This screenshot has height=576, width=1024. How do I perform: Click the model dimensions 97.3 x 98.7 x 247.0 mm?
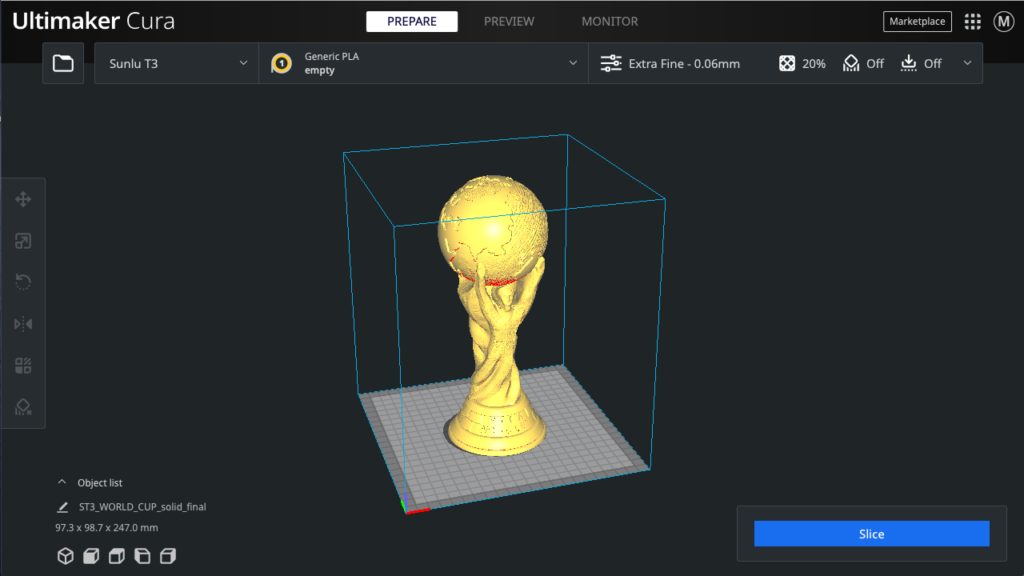point(106,528)
